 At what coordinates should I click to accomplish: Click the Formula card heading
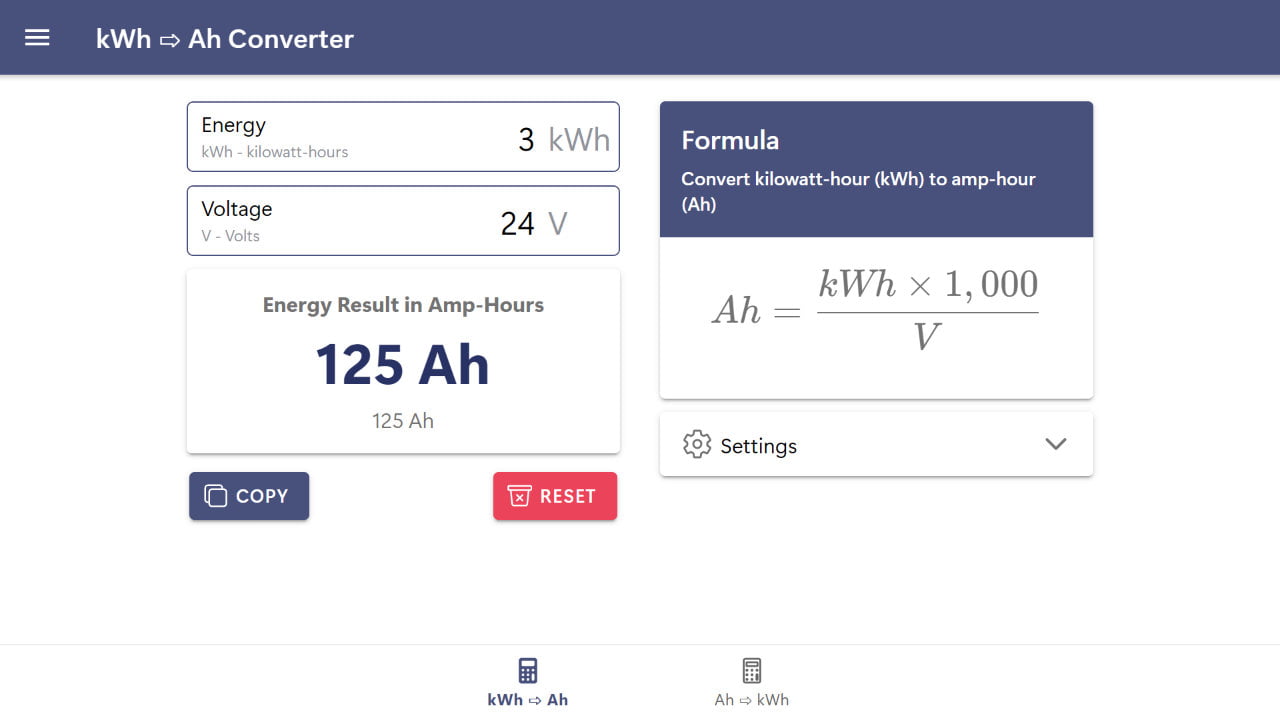click(730, 140)
